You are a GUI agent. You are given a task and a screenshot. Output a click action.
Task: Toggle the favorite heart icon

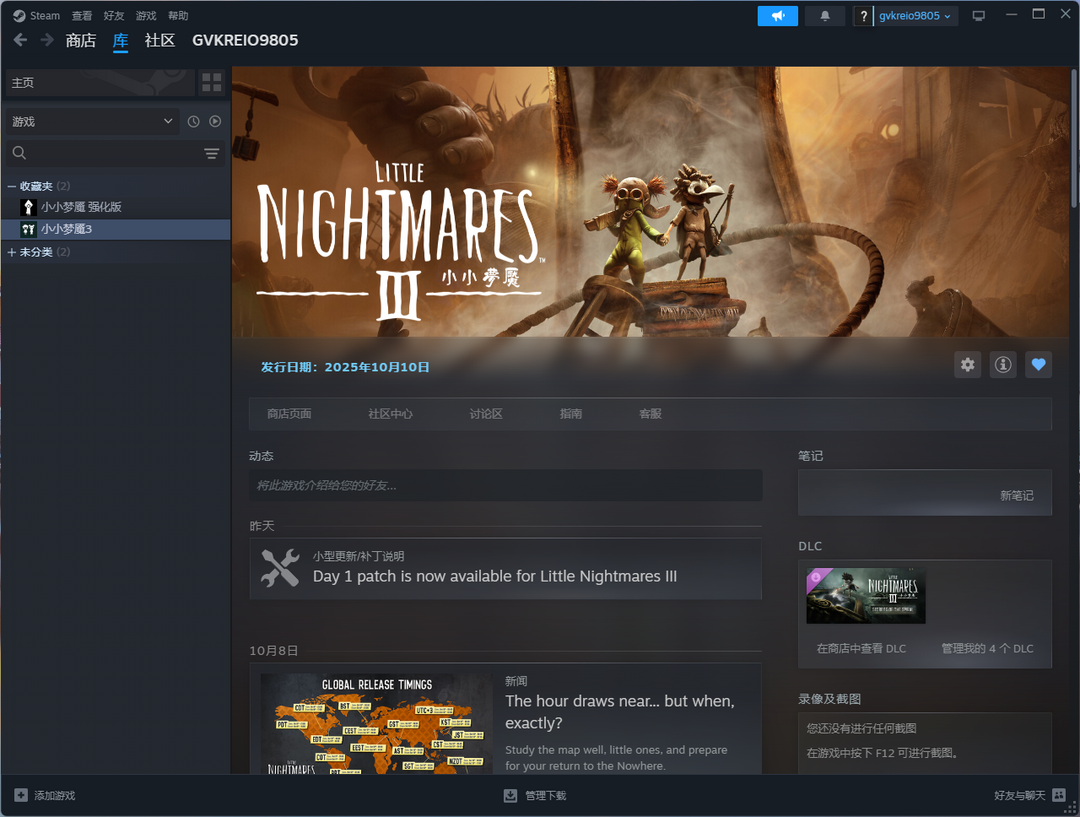(1038, 365)
